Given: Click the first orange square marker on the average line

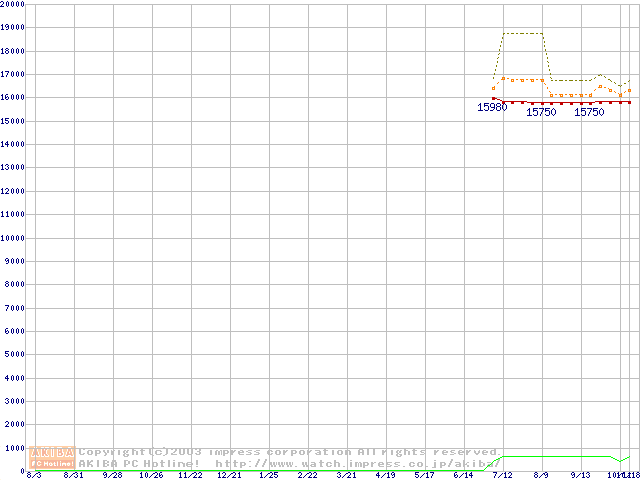Looking at the screenshot, I should click(x=493, y=88).
